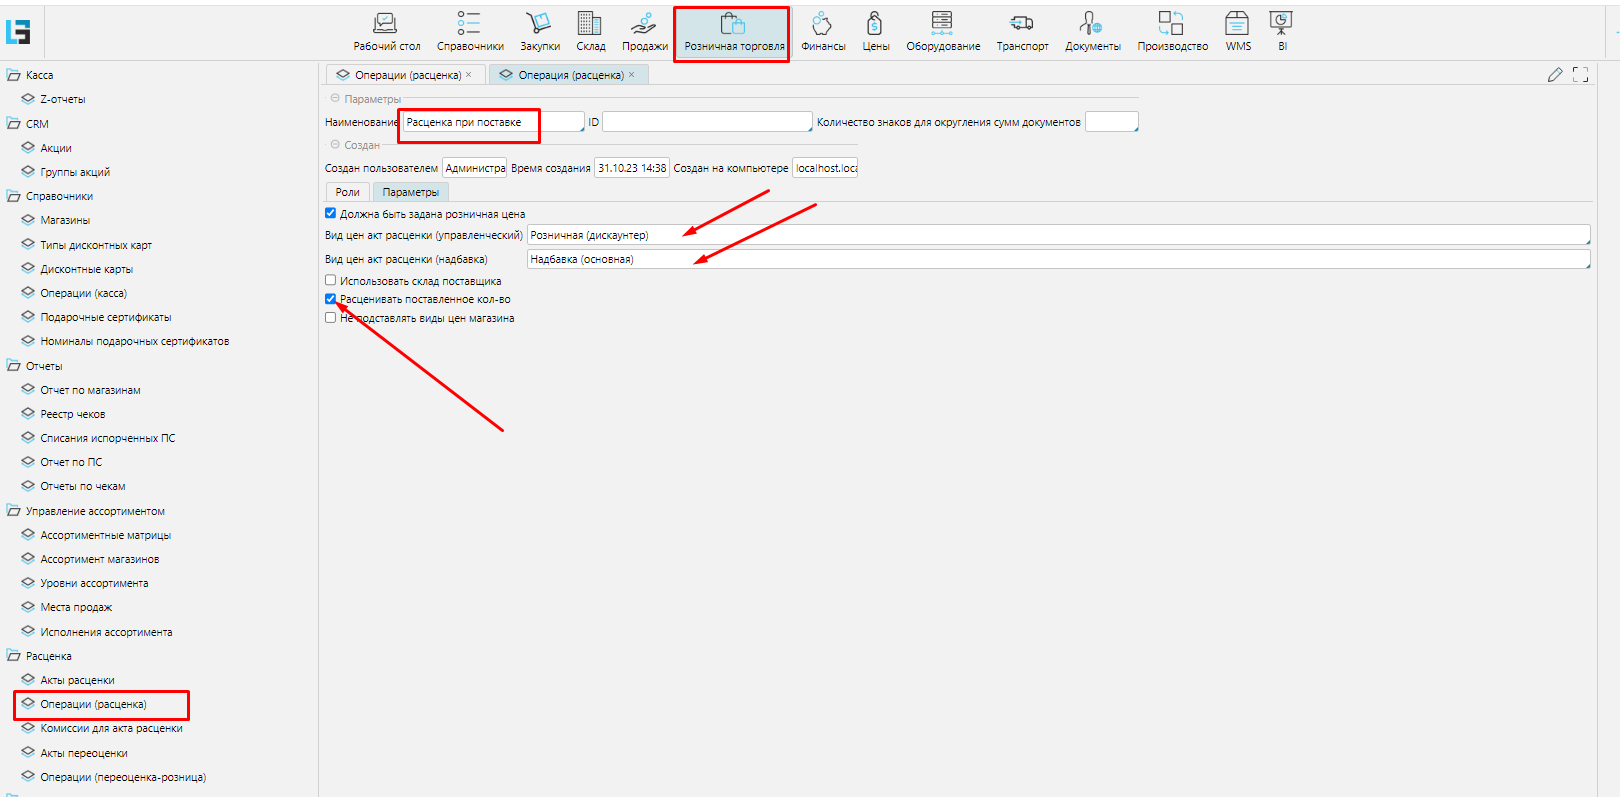Screen dimensions: 1620x797
Task: Open Дисконтные карты in sidebar
Action: coord(86,269)
